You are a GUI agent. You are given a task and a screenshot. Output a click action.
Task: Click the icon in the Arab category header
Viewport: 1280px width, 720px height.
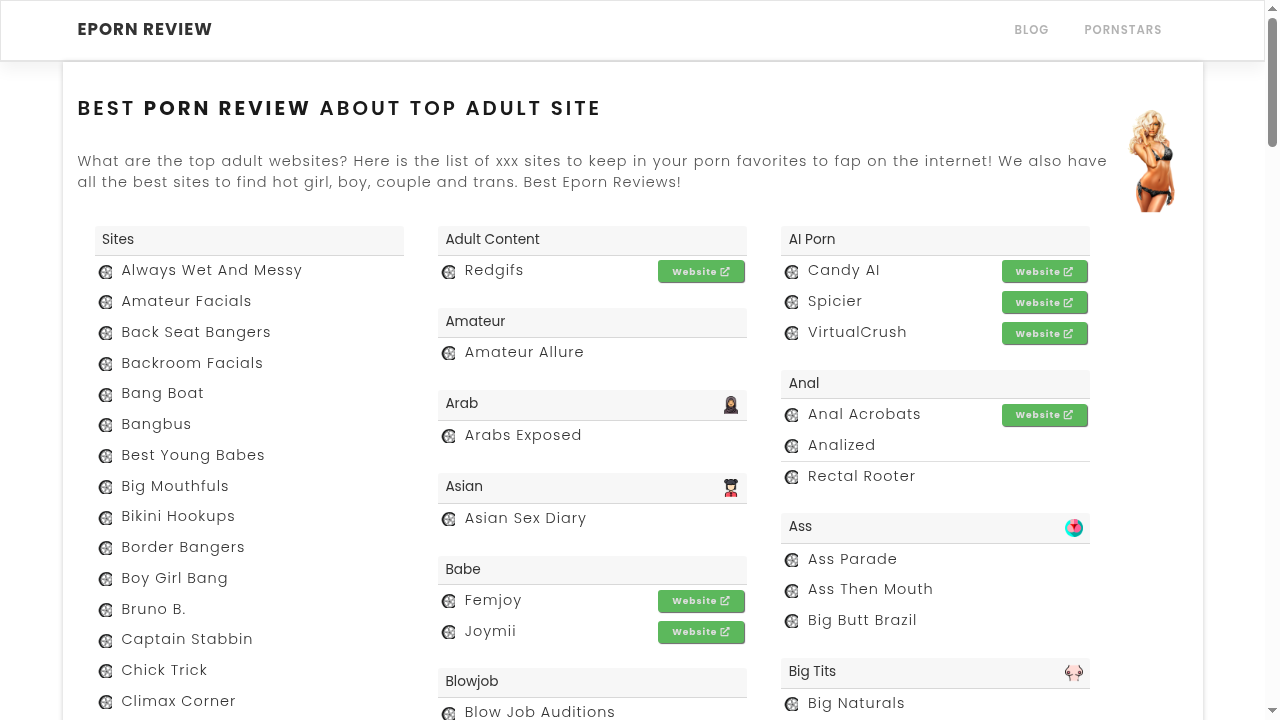(731, 405)
